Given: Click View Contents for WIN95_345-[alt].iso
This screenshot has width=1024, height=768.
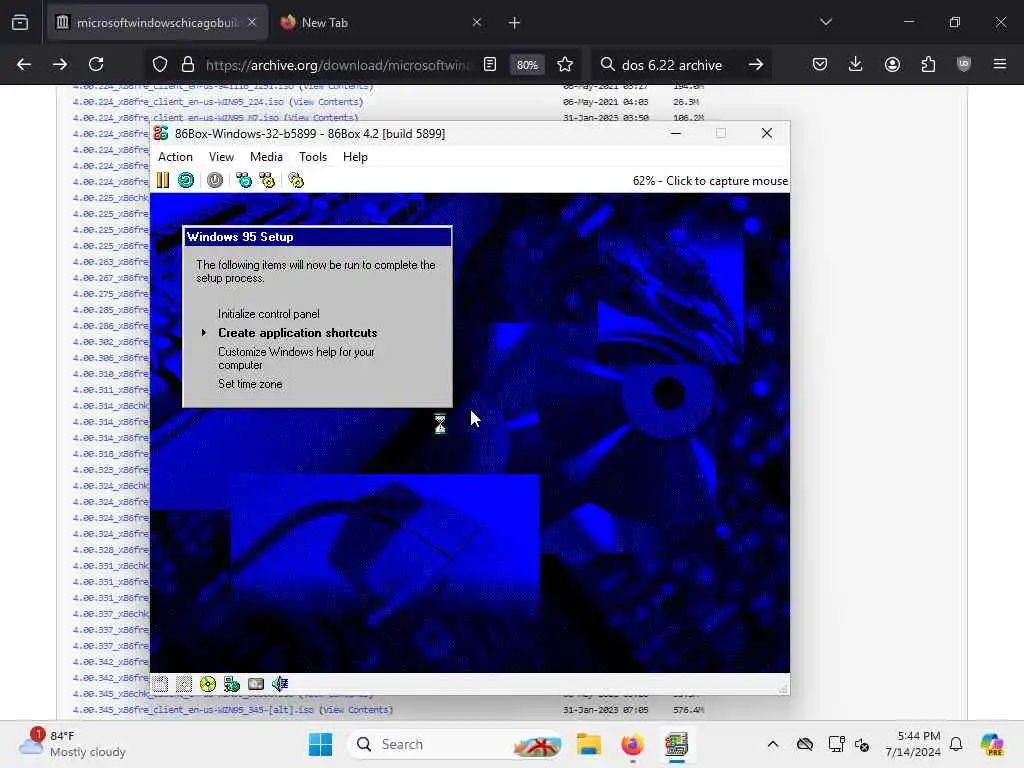Looking at the screenshot, I should [357, 710].
